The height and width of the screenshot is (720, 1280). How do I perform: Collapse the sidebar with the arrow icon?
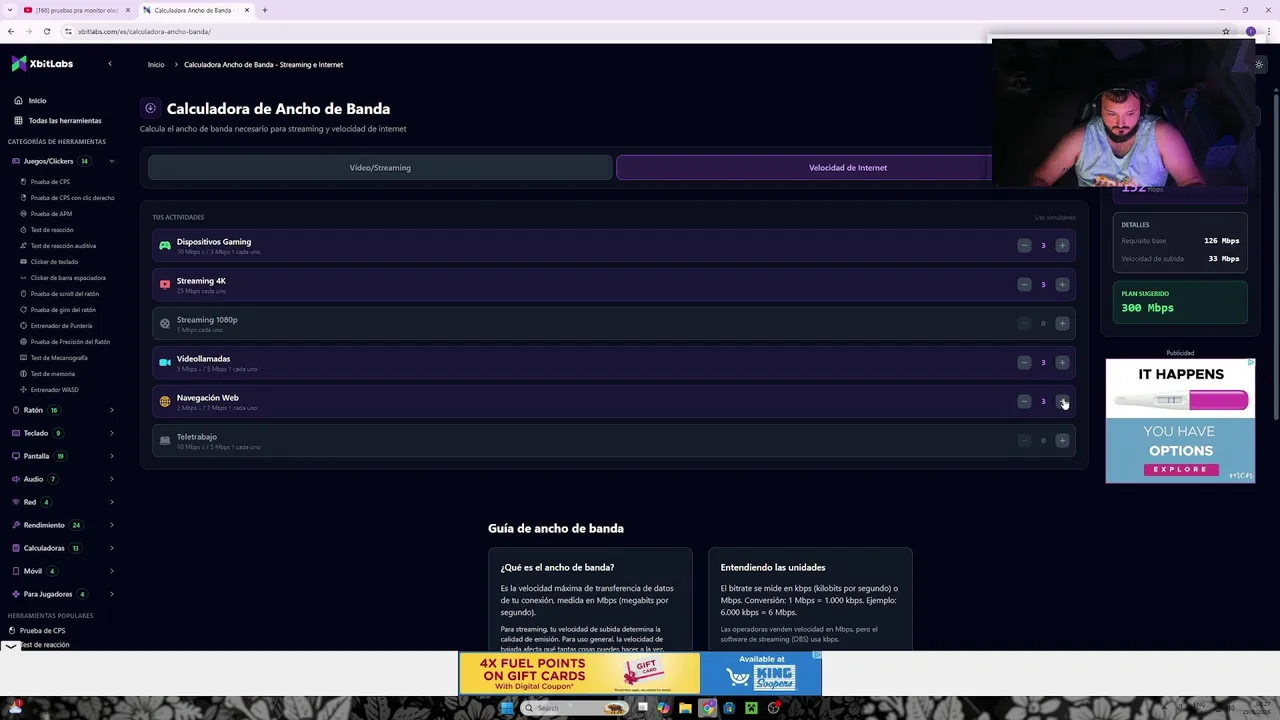click(x=110, y=64)
